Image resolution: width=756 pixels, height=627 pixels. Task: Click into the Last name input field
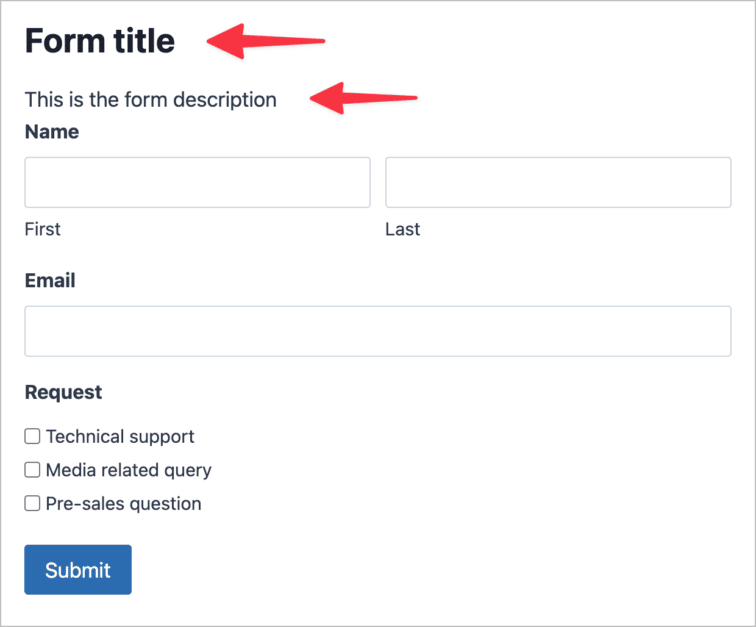point(557,182)
